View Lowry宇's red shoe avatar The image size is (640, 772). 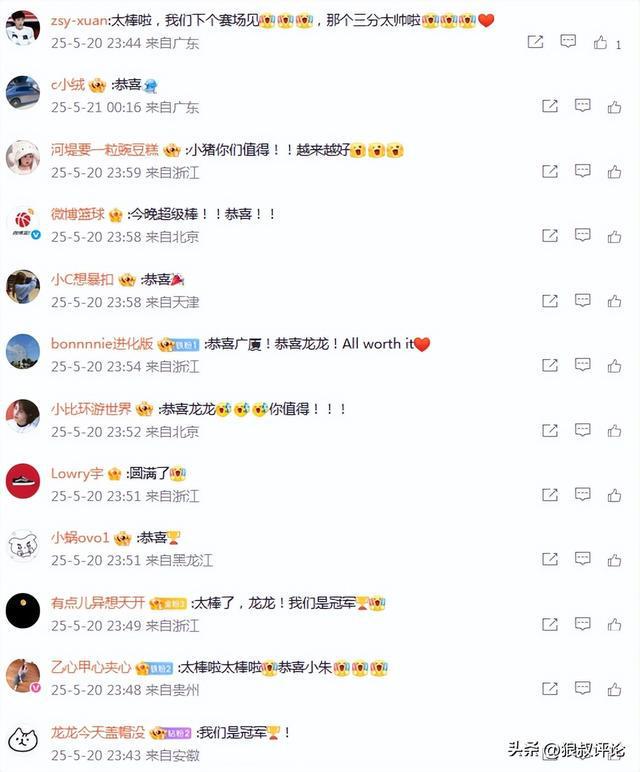click(23, 481)
